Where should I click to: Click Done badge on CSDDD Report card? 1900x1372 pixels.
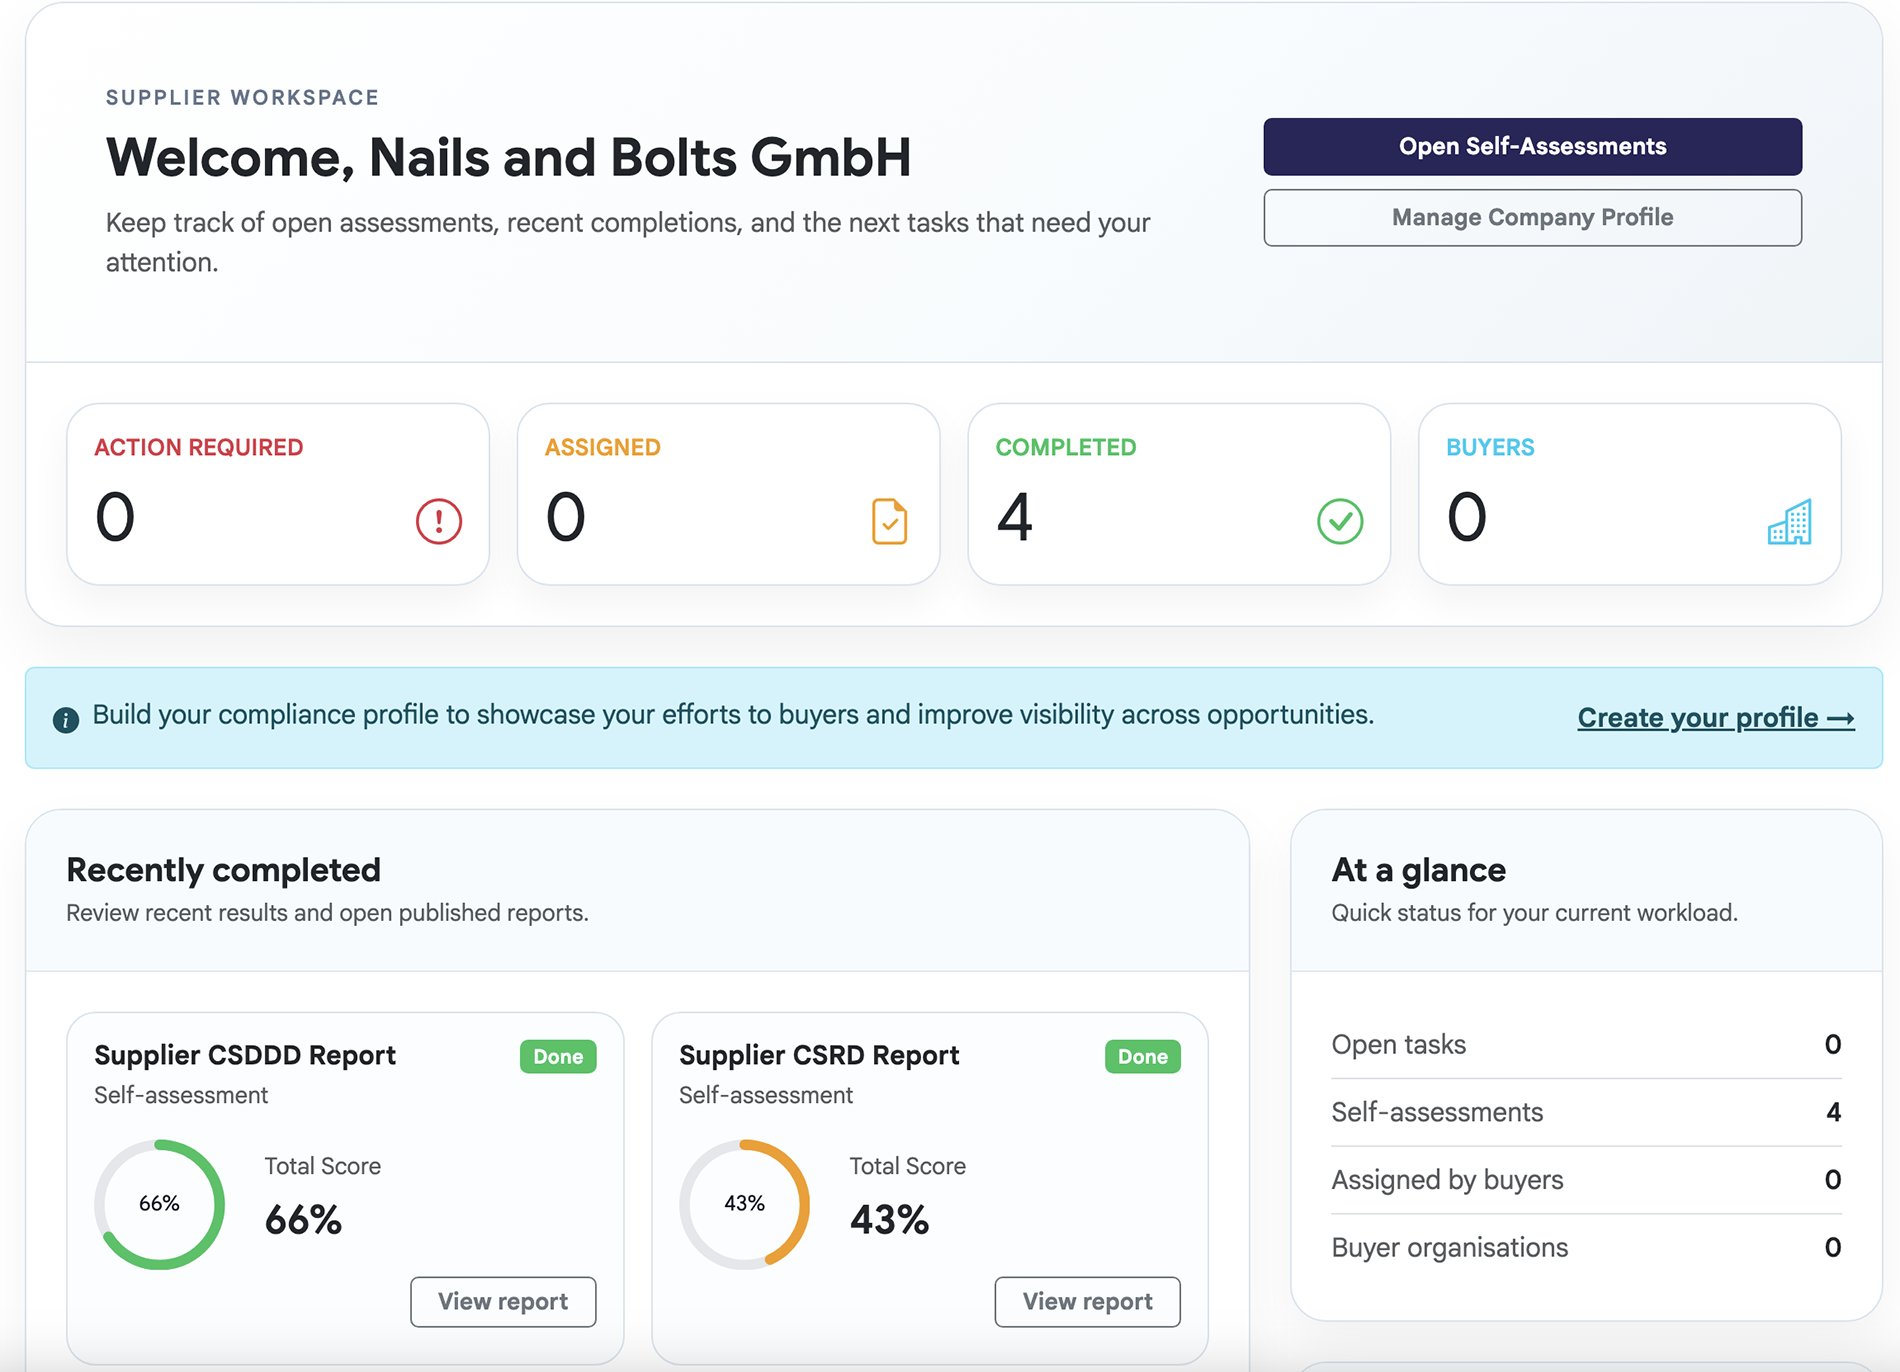tap(558, 1056)
